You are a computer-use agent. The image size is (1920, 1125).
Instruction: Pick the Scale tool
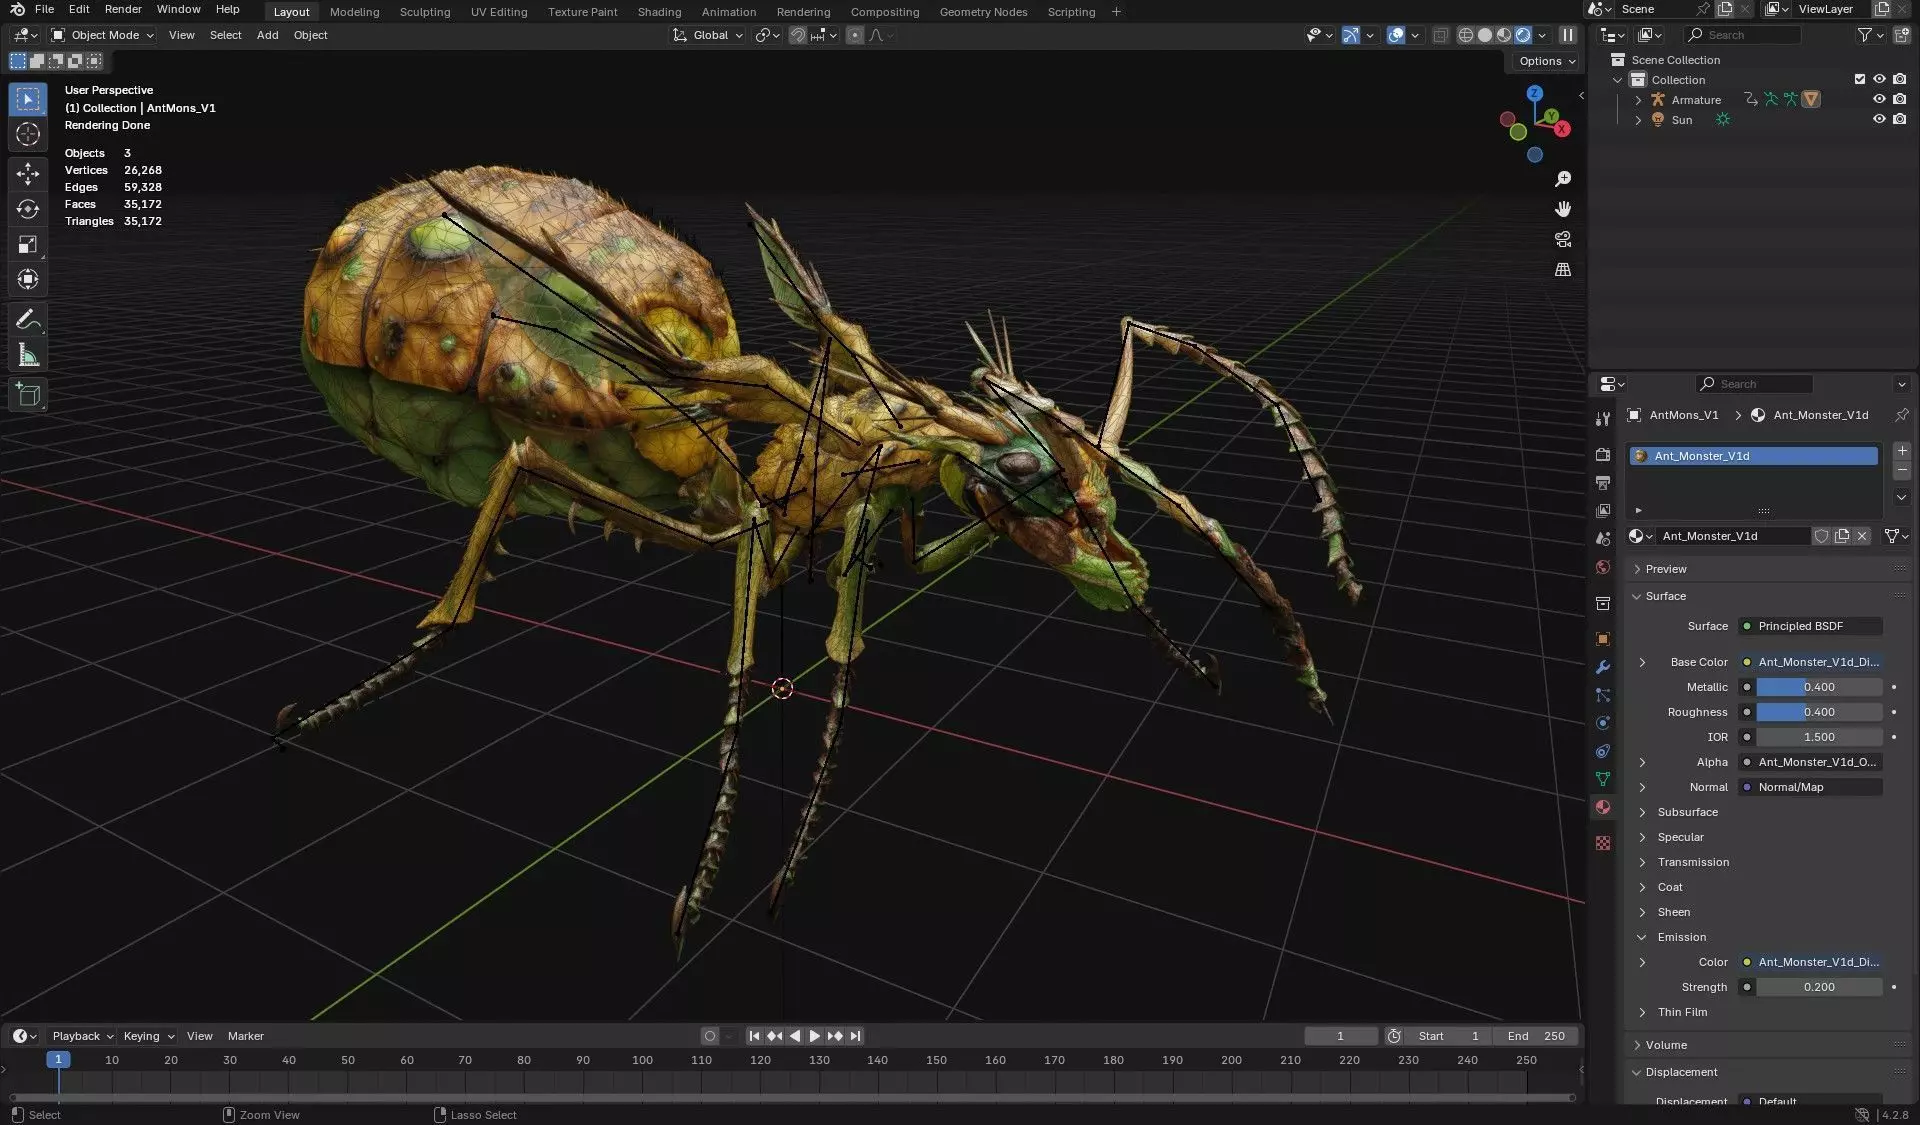(x=28, y=244)
